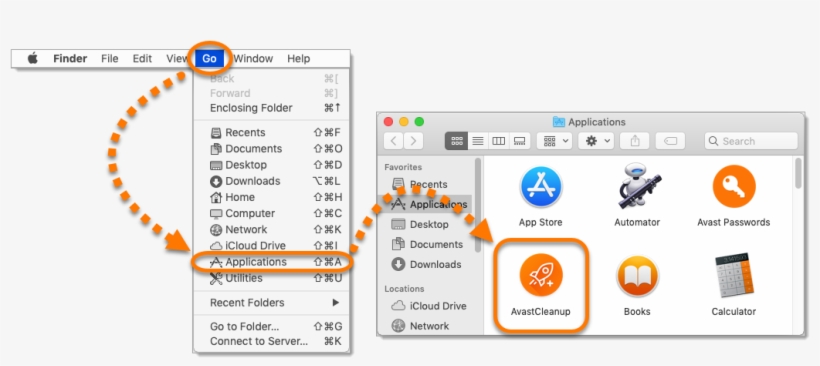820x366 pixels.
Task: Open the group-by arrange dropdown
Action: [x=554, y=141]
